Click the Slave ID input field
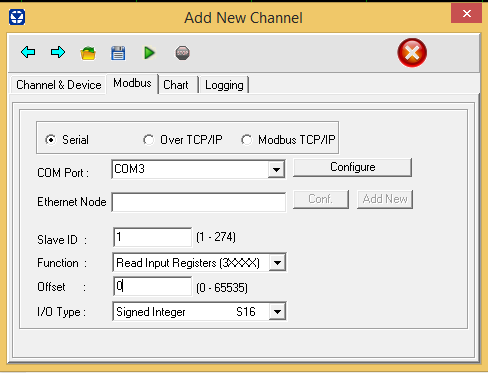This screenshot has height=373, width=488. point(153,237)
